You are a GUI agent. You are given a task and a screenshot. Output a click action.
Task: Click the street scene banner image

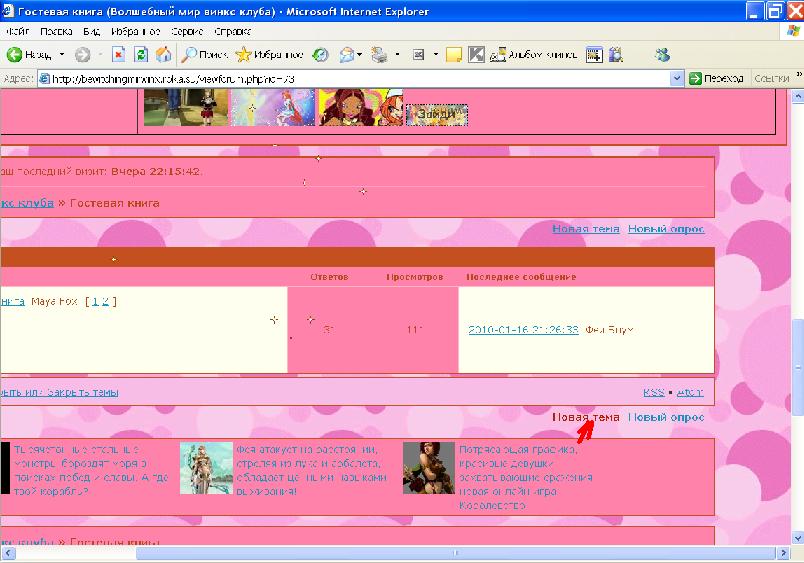click(186, 107)
